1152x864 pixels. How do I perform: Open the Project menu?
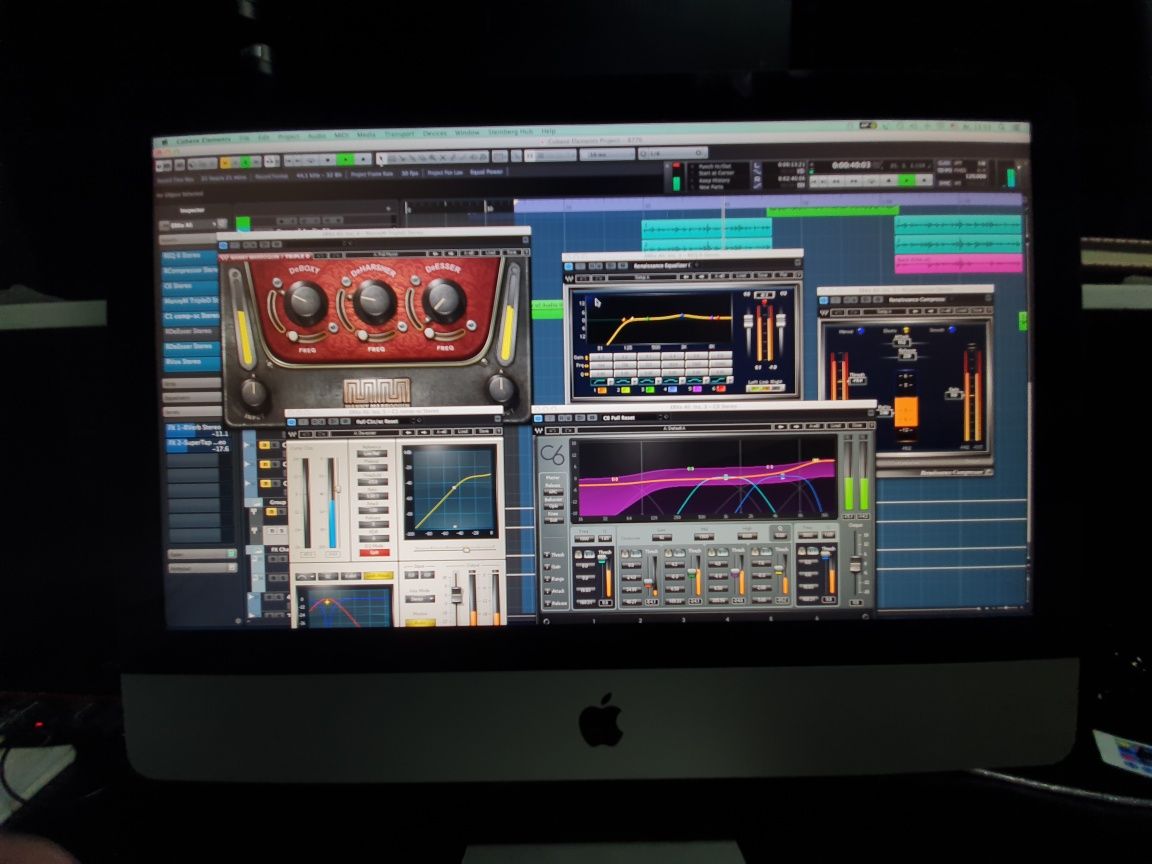(288, 137)
